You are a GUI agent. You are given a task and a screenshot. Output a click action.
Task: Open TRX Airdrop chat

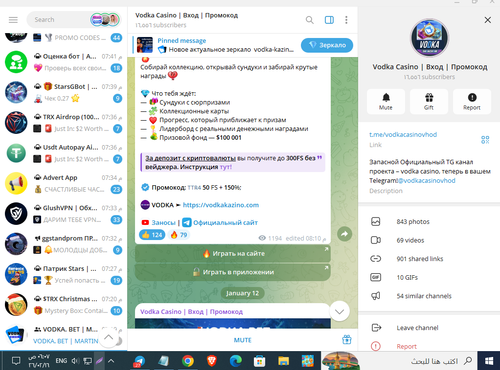[x=63, y=123]
